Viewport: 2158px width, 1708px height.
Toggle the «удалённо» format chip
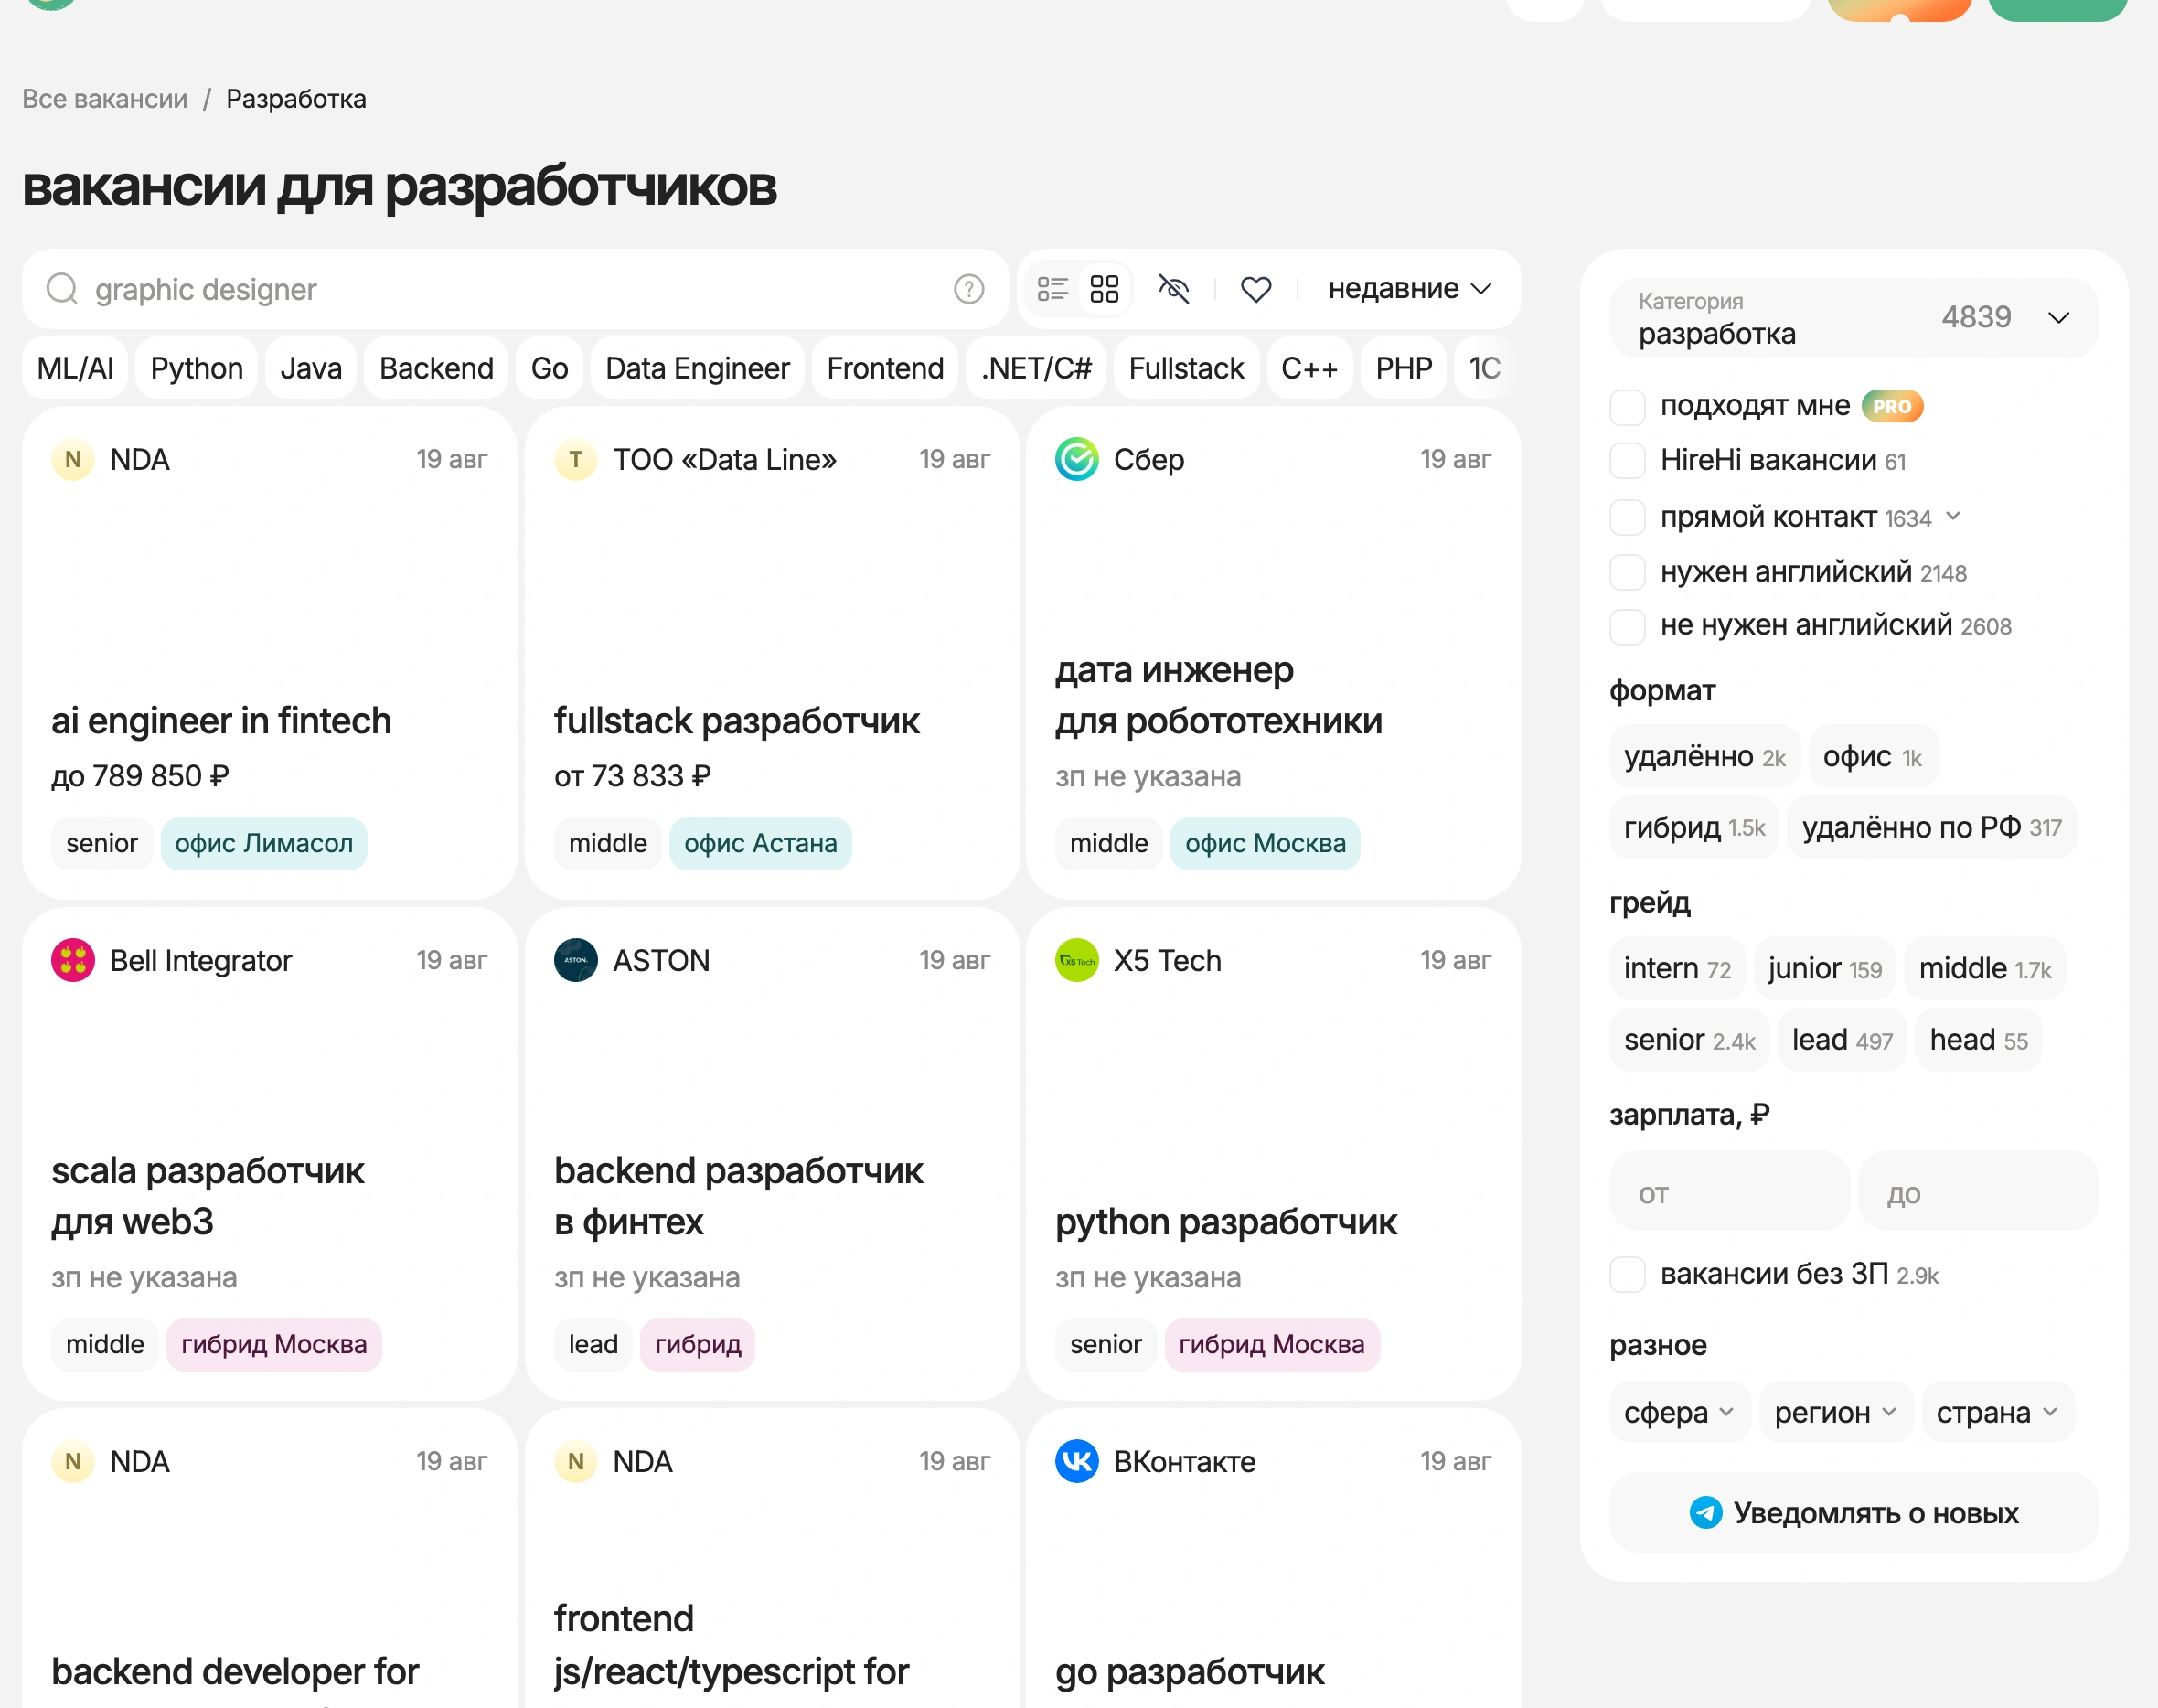(x=1703, y=757)
